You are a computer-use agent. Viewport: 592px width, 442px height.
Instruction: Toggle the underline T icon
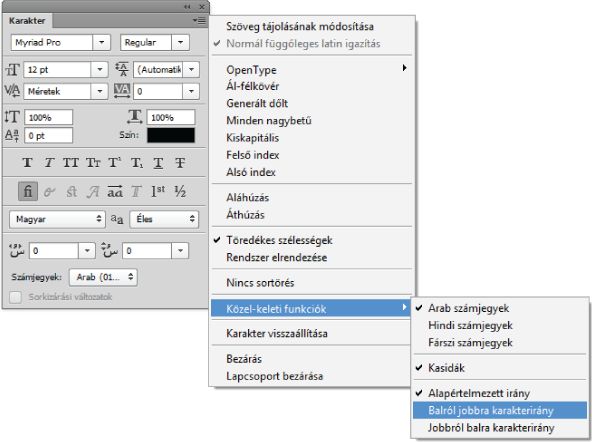(158, 163)
